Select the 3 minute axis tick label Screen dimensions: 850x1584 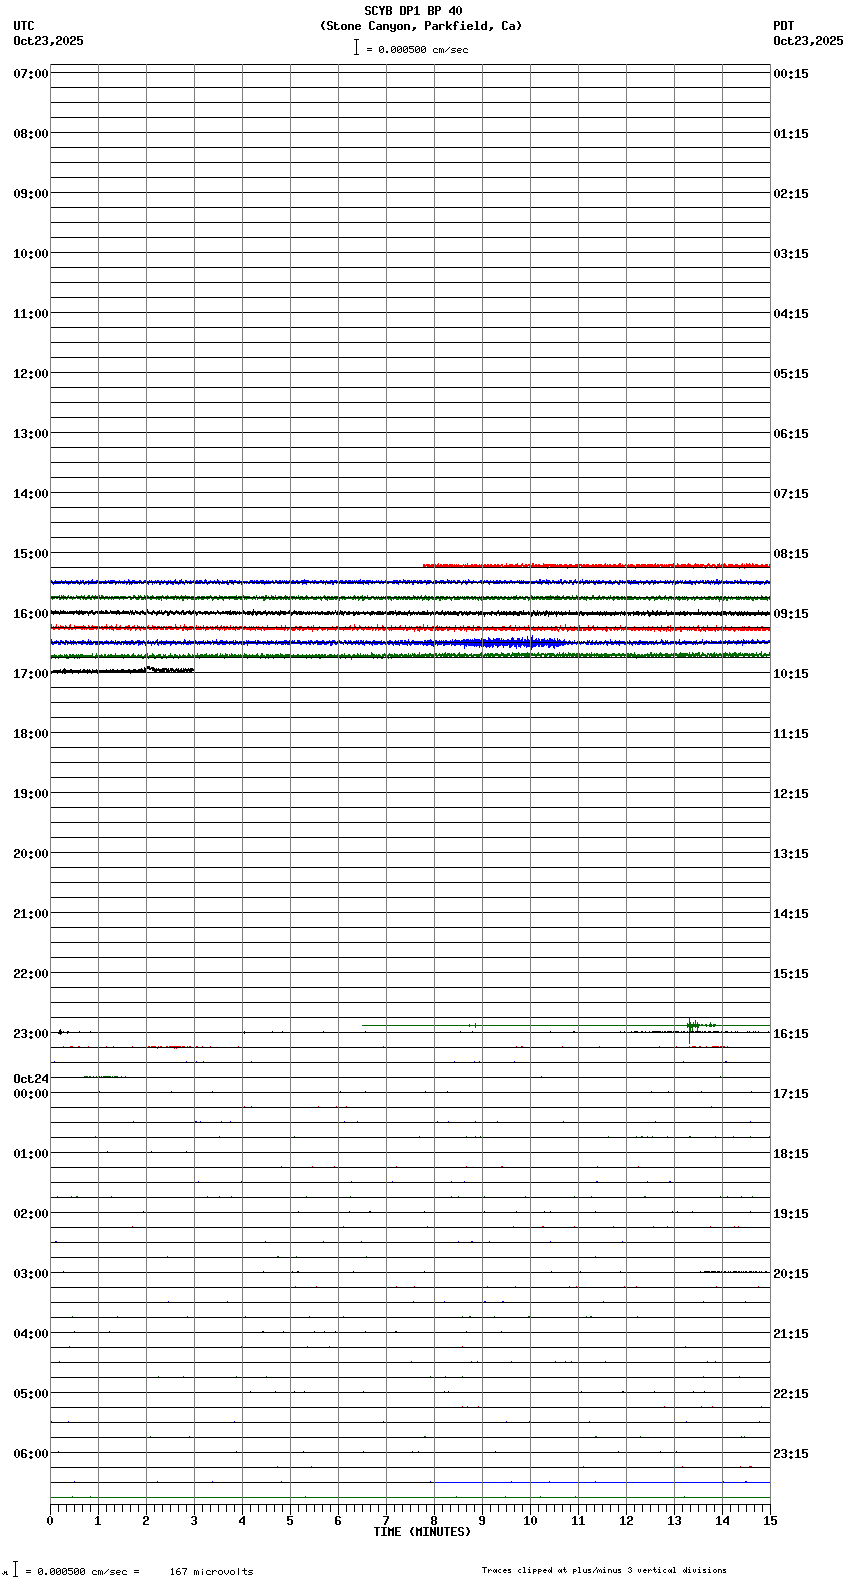click(194, 1521)
